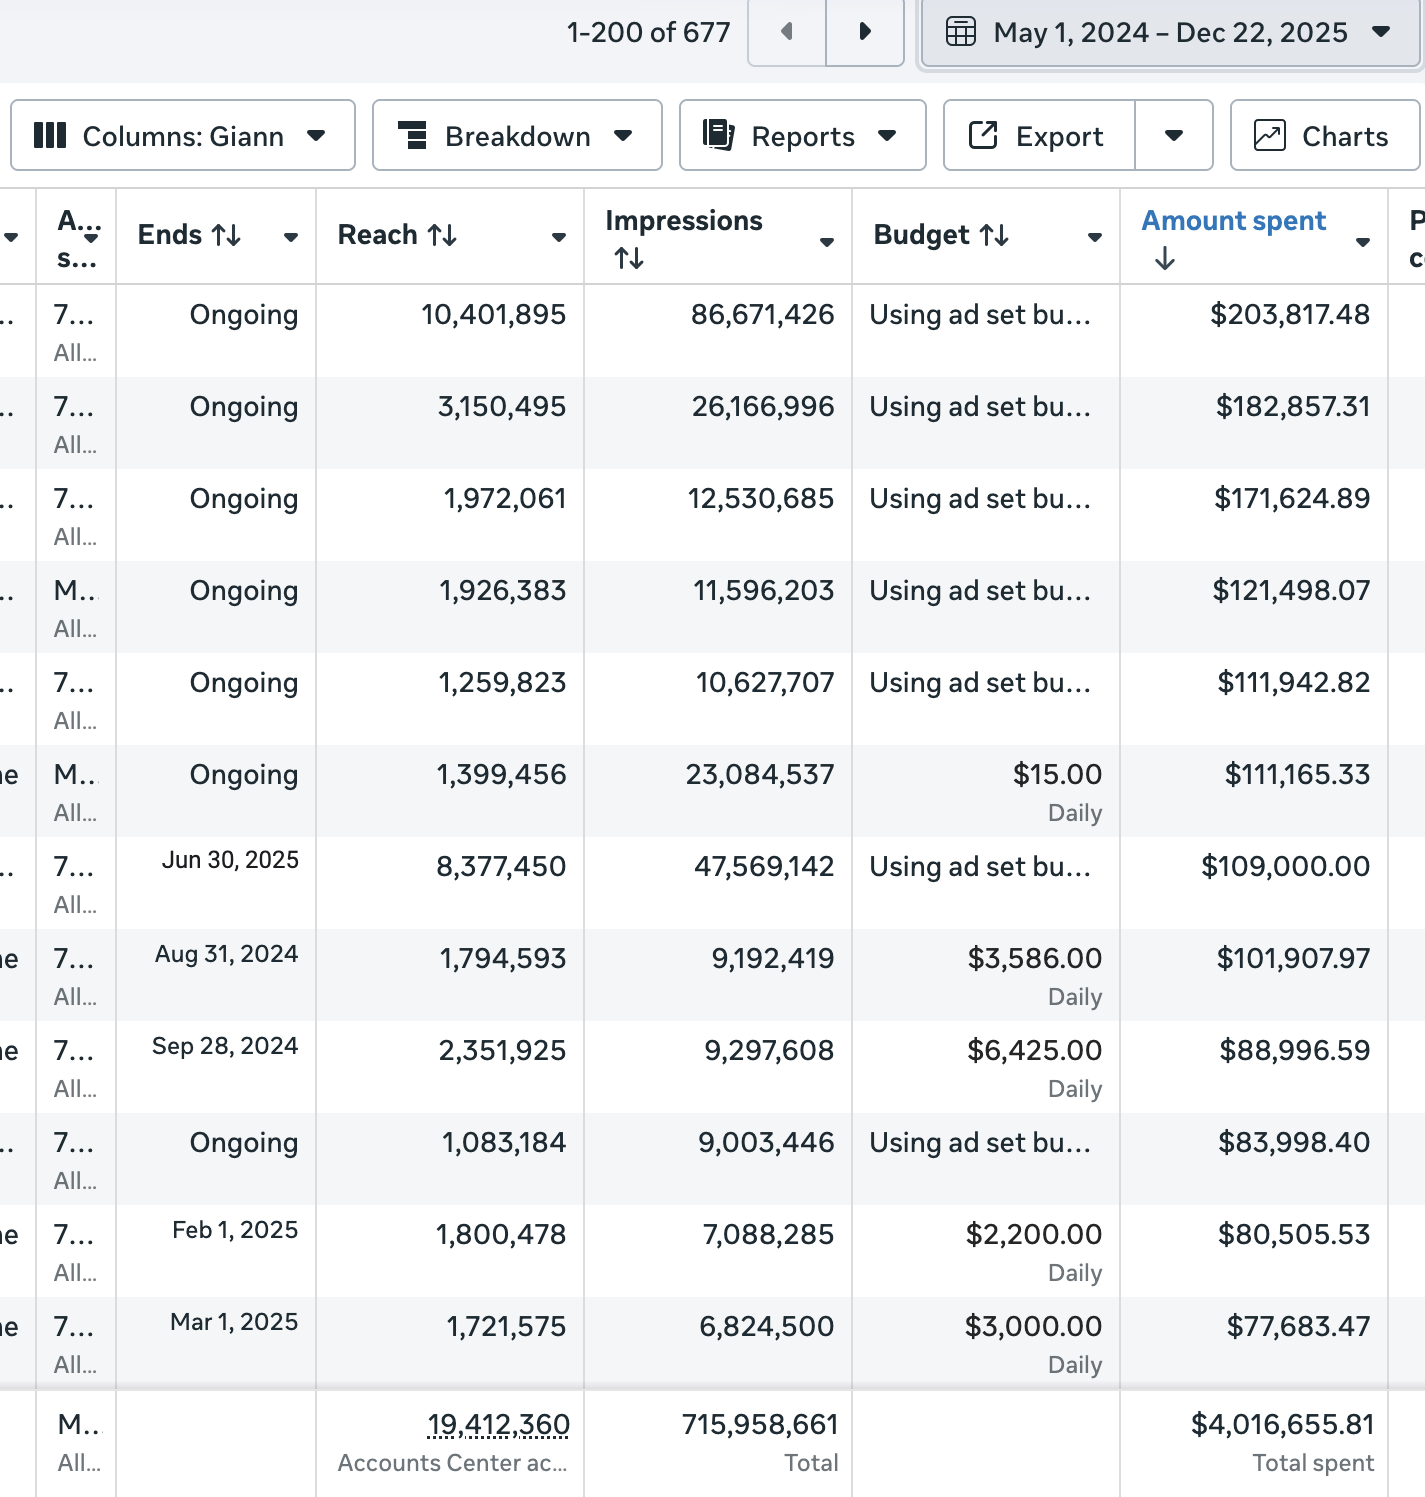Click the $109,000.00 amount spent cell
The image size is (1425, 1497).
(1285, 867)
